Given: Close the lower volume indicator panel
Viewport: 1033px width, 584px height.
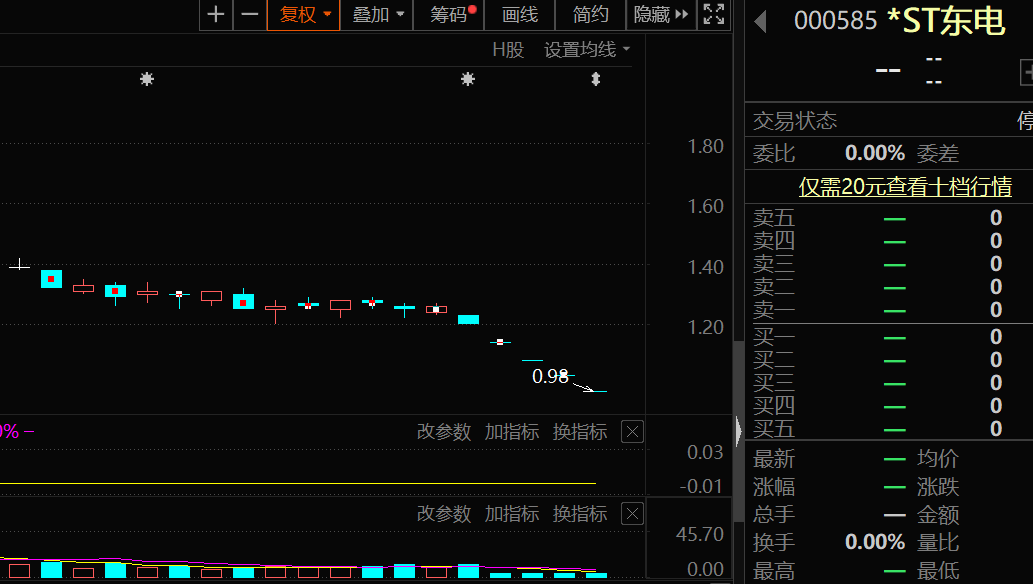Looking at the screenshot, I should coord(632,514).
